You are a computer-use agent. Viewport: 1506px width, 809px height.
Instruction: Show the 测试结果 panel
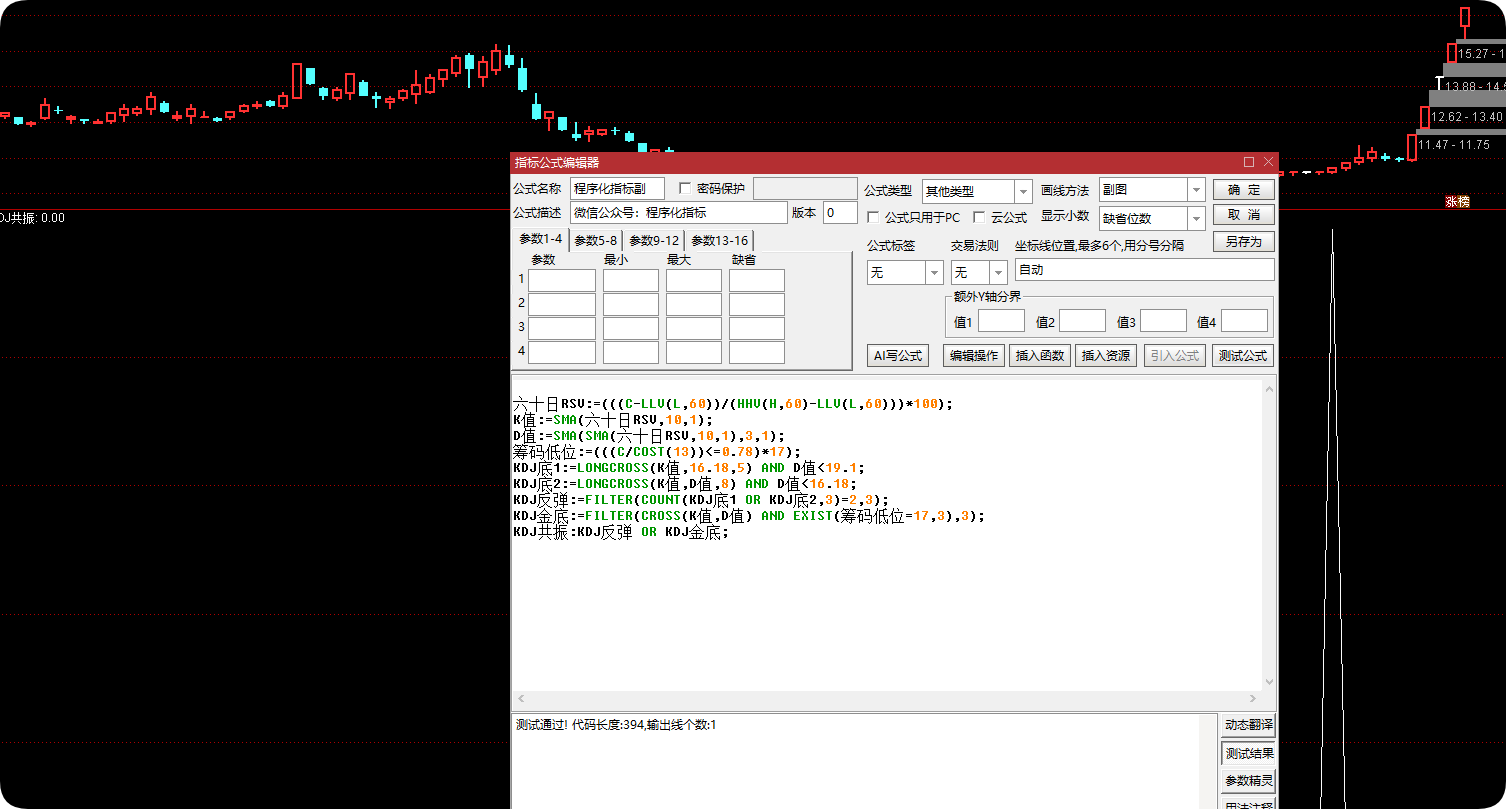point(1249,753)
